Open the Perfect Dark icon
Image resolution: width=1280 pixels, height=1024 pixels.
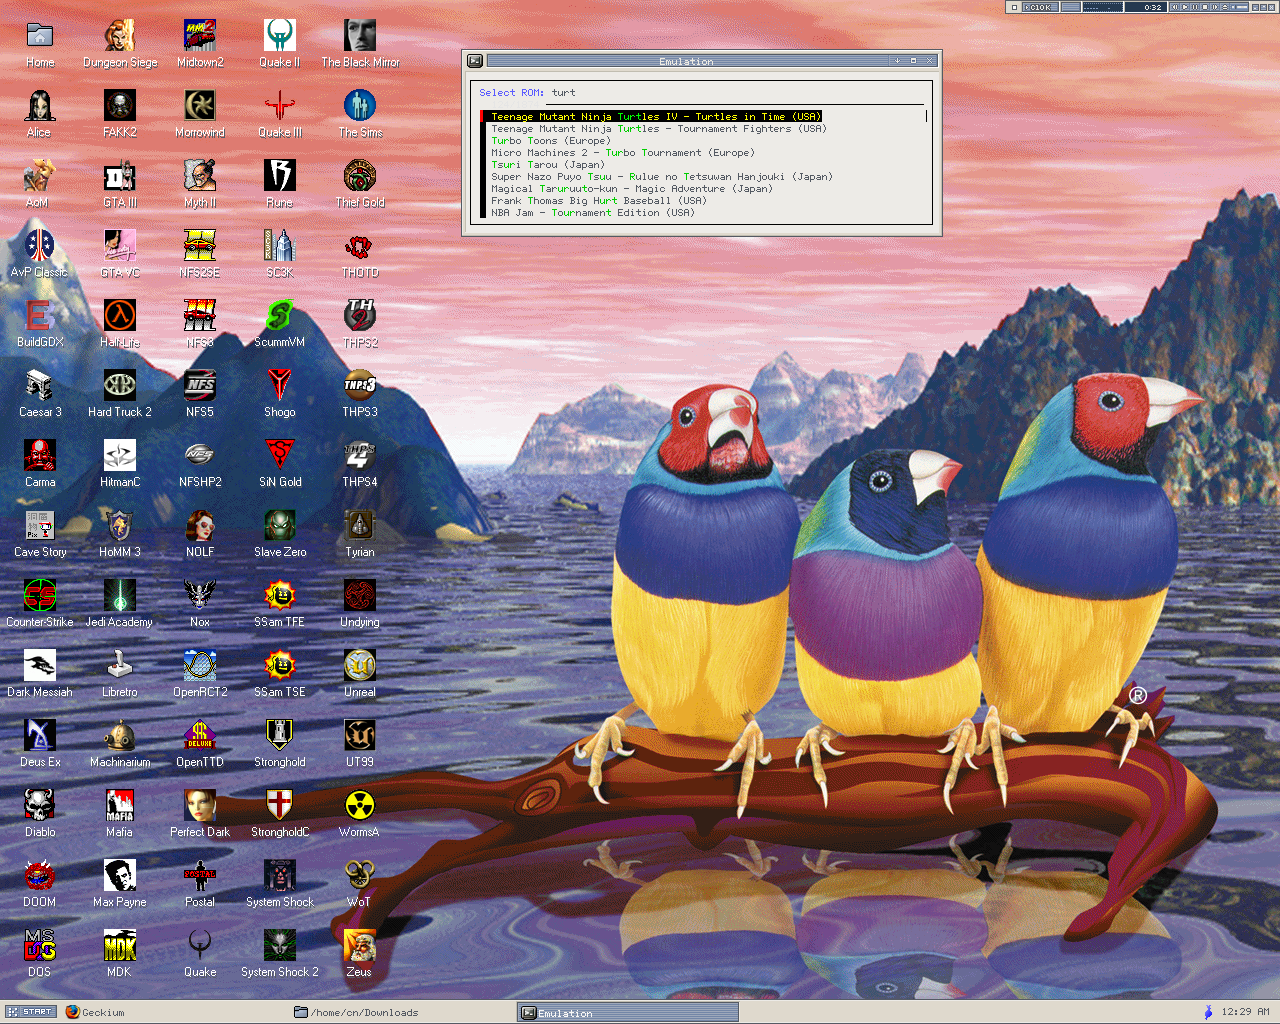tap(200, 812)
